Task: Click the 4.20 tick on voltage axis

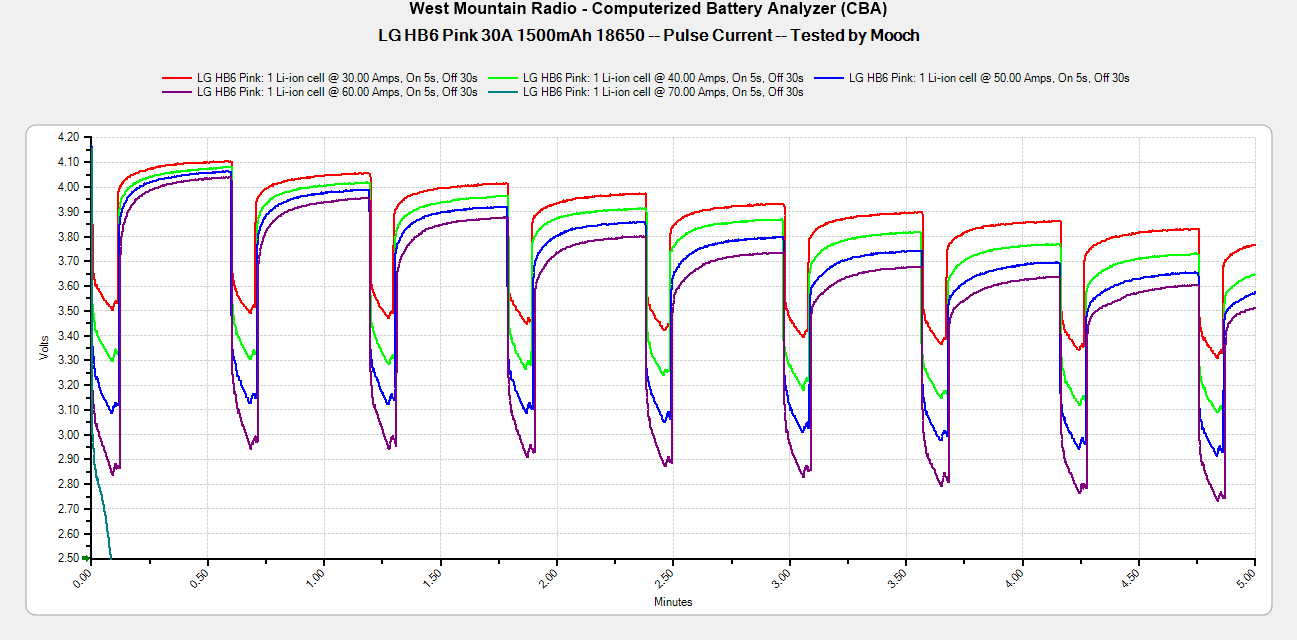Action: [x=68, y=137]
